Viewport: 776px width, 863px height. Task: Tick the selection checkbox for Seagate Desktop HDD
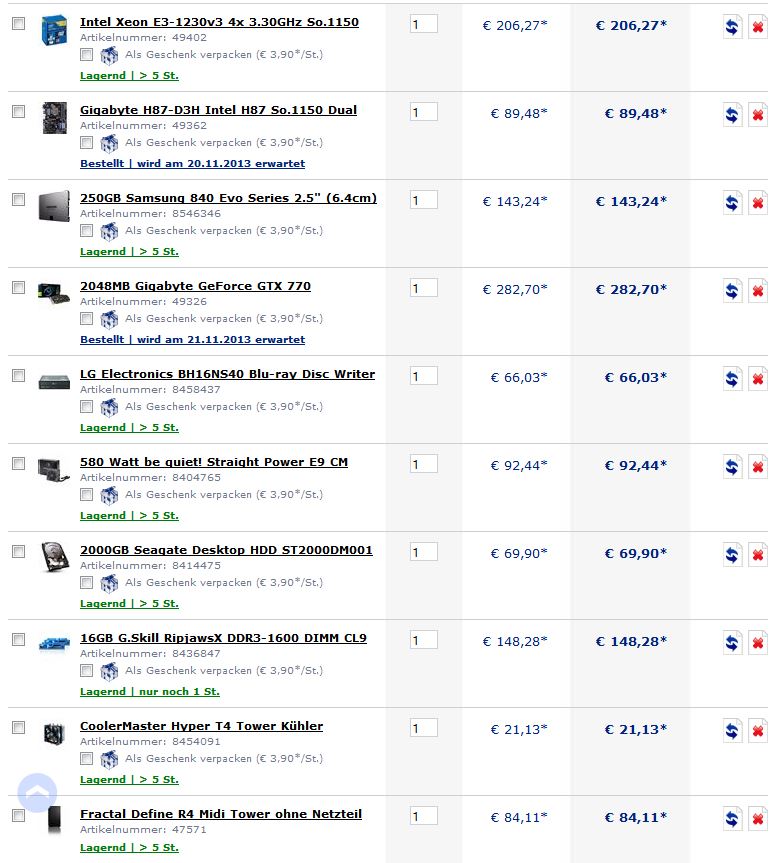(18, 552)
